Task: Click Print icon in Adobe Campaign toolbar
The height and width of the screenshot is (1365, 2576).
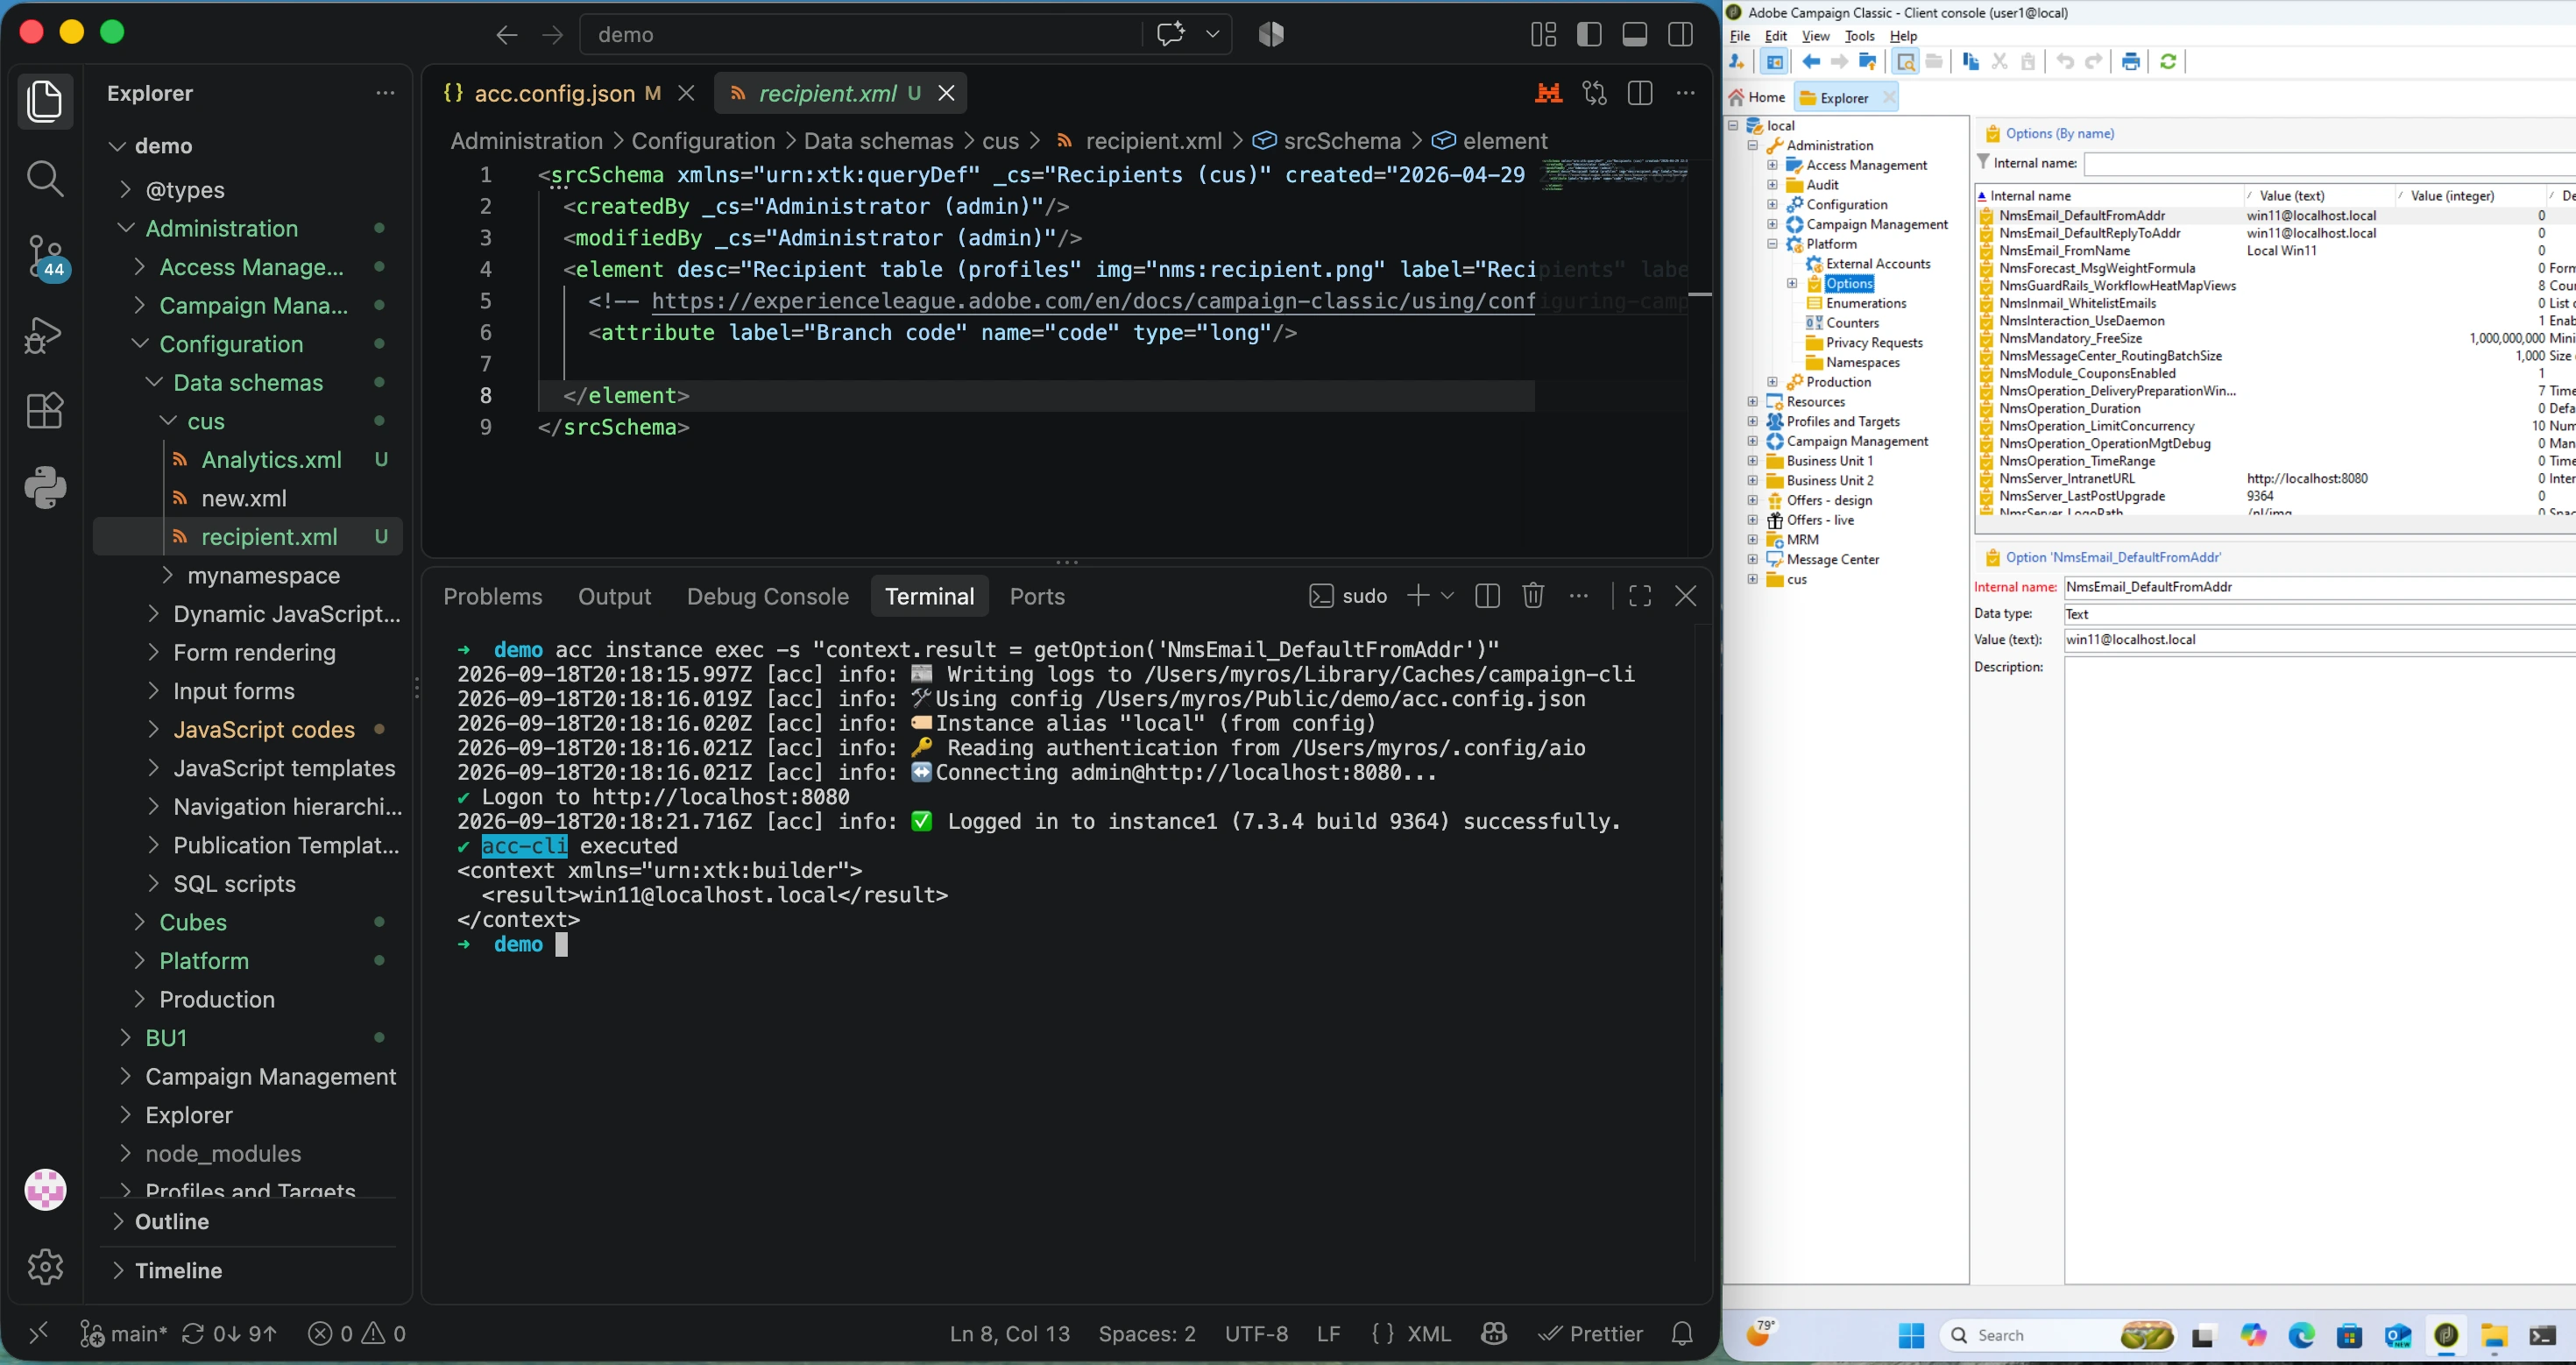Action: click(2131, 62)
